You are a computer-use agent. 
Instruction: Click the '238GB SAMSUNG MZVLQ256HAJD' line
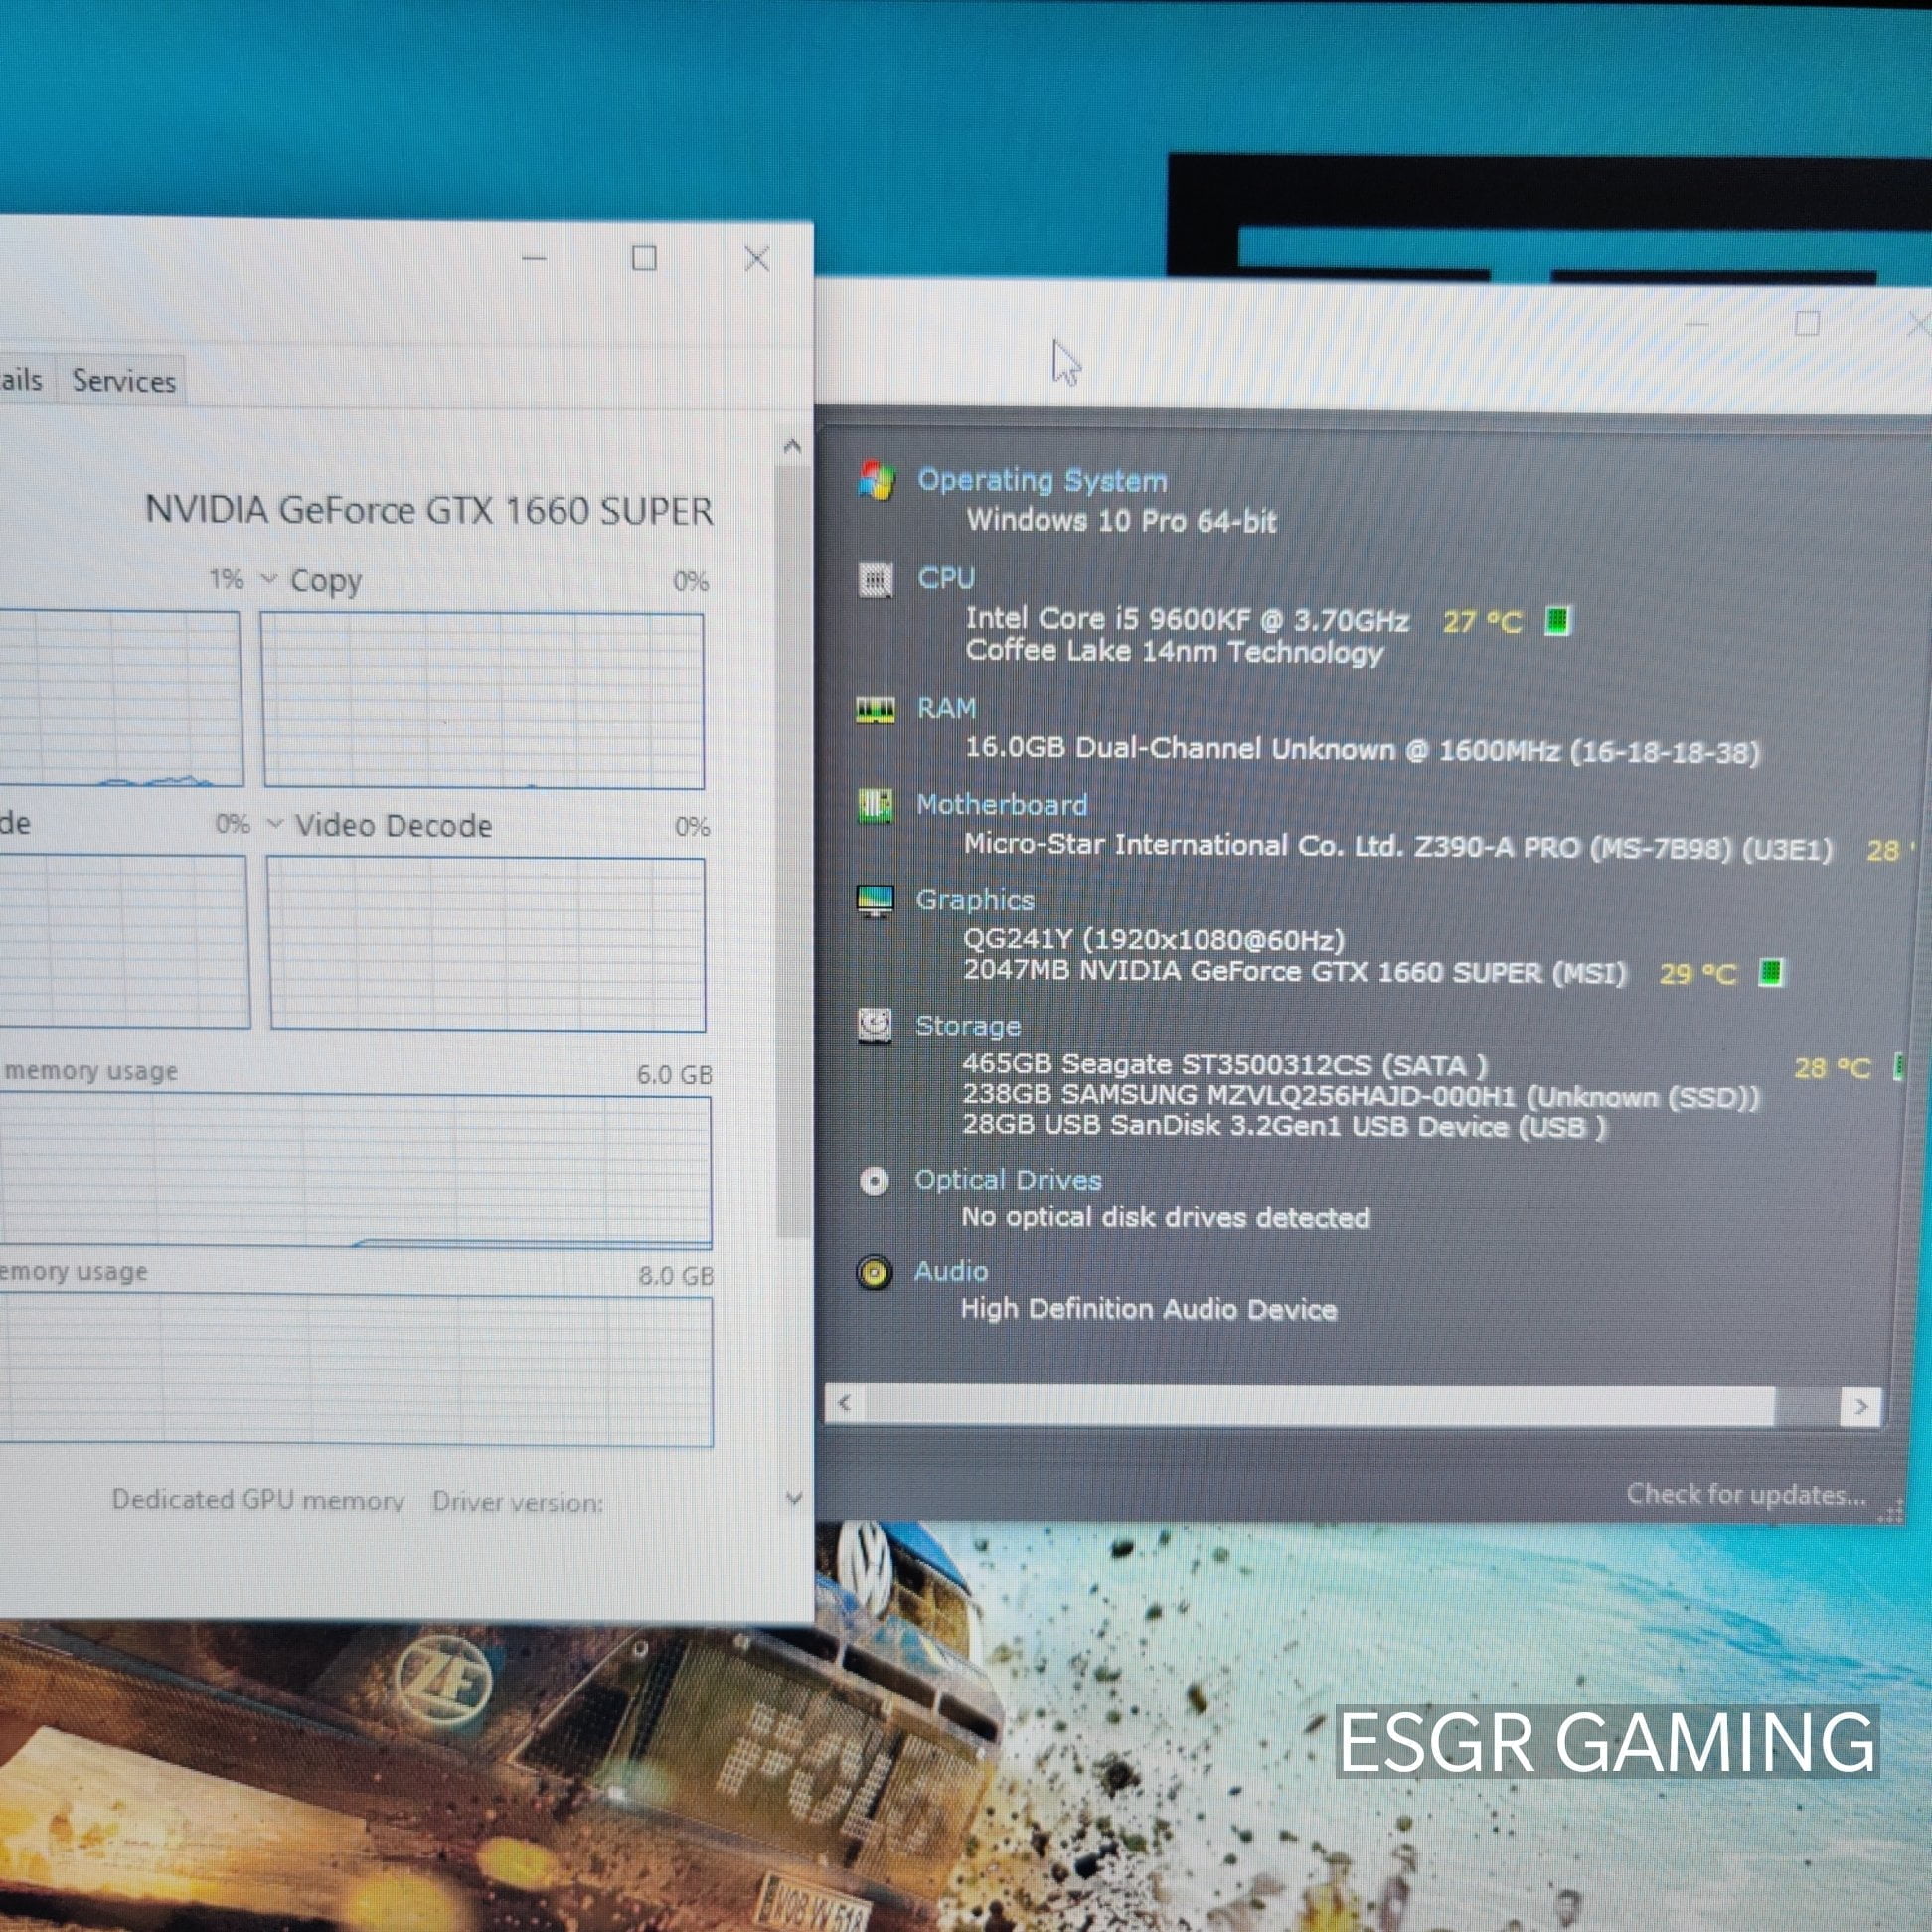(1360, 1096)
